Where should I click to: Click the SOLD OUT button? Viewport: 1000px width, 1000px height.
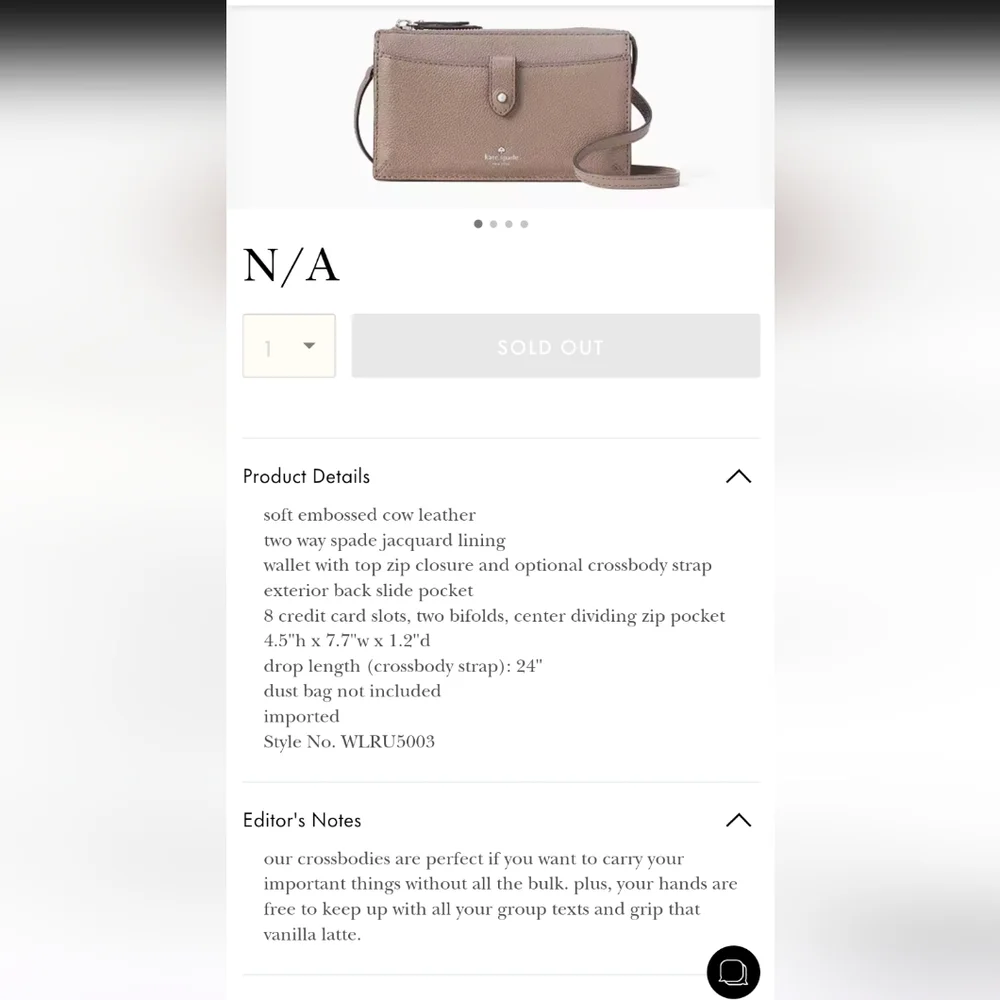555,346
